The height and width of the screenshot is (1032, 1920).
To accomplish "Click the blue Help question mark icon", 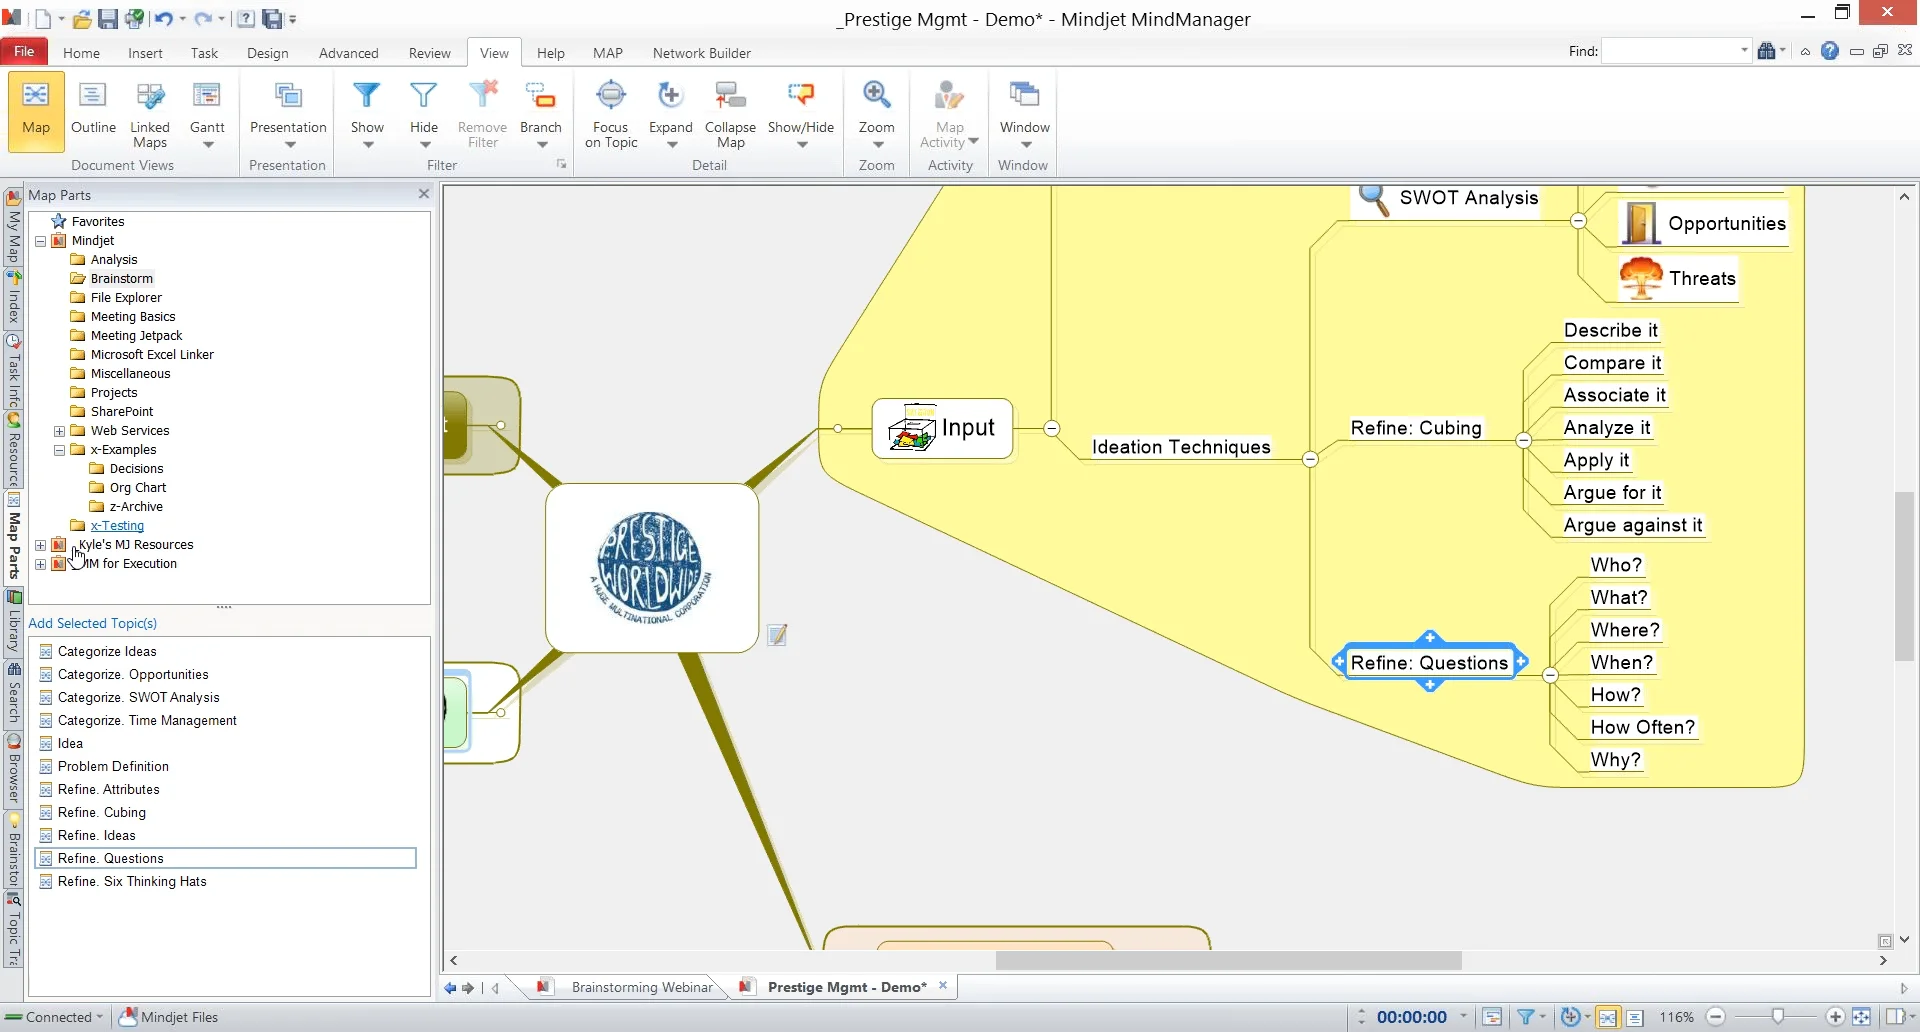I will [1830, 51].
